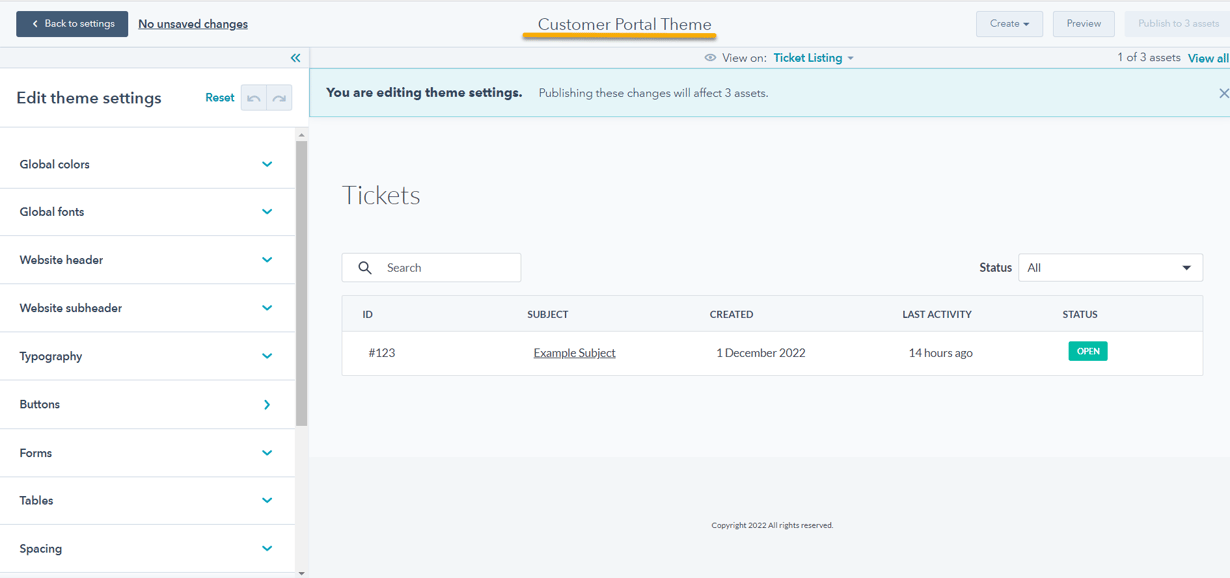Expand the Tables section
This screenshot has height=578, width=1230.
267,501
